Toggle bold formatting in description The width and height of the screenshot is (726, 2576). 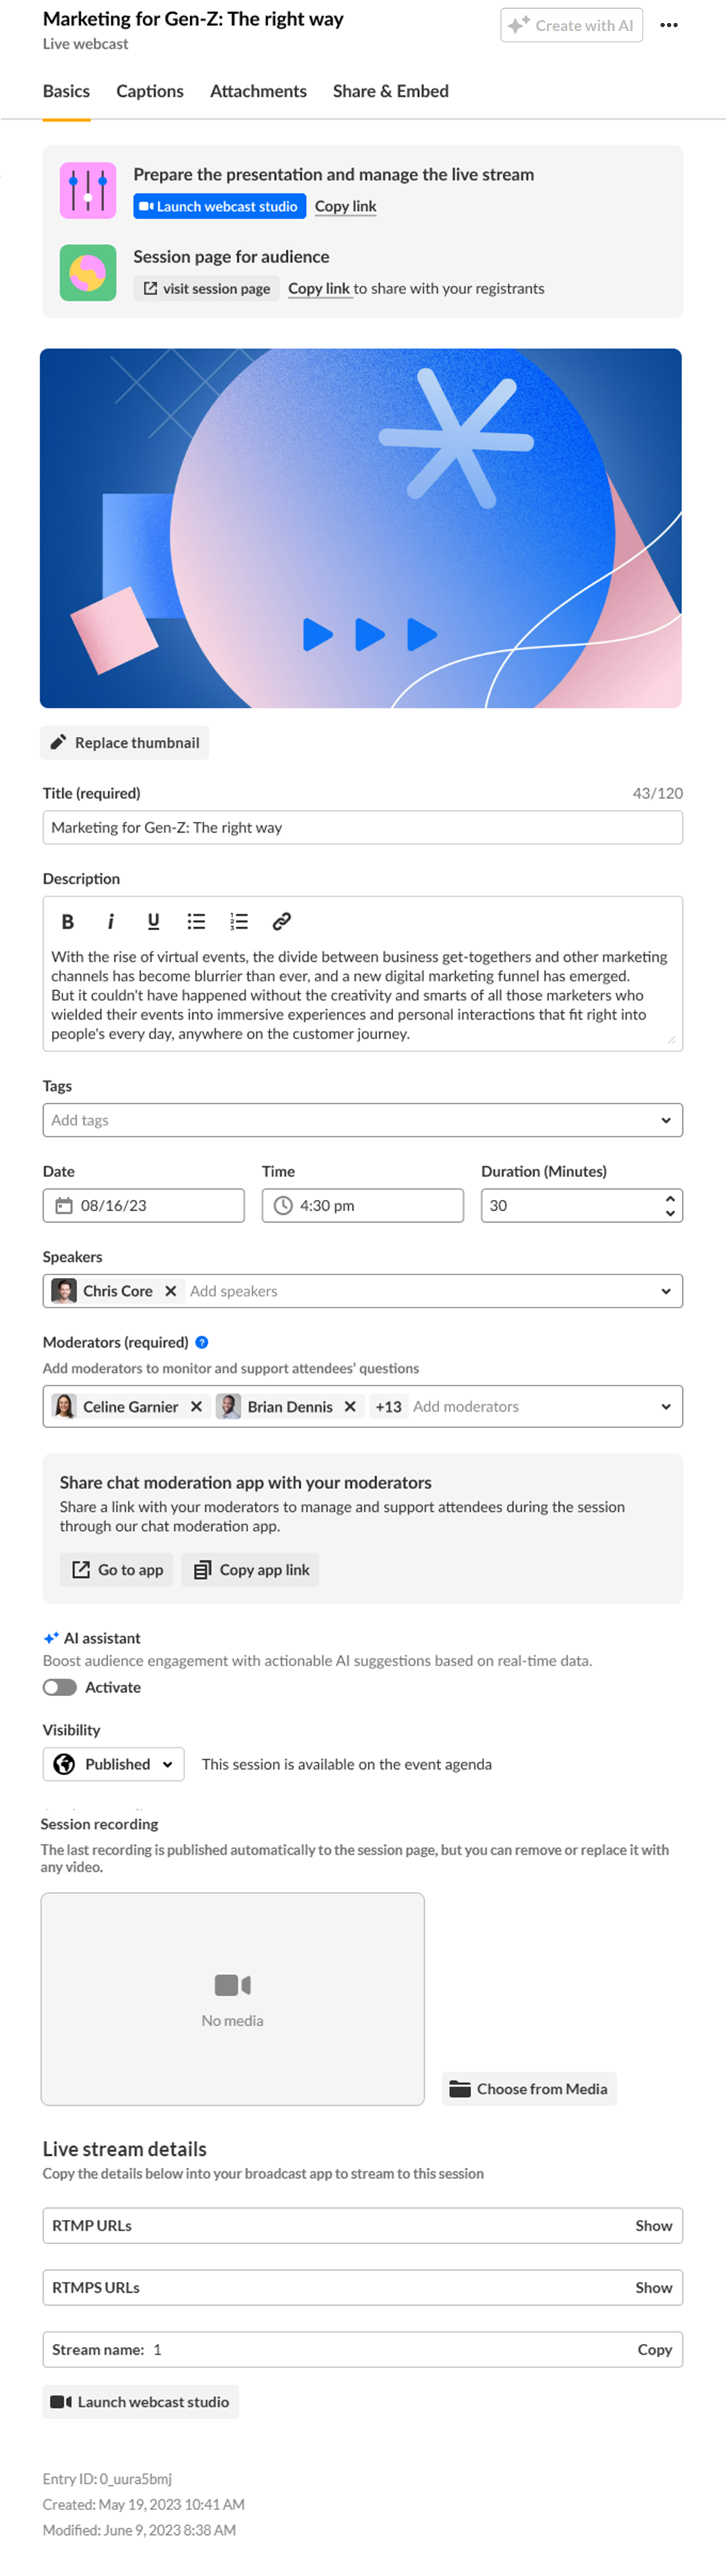click(68, 921)
